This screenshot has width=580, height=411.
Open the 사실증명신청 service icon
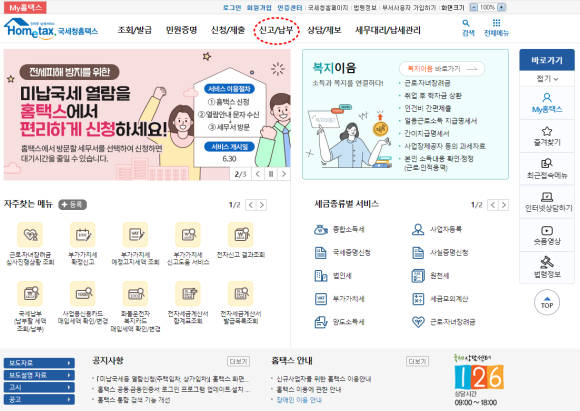[418, 253]
